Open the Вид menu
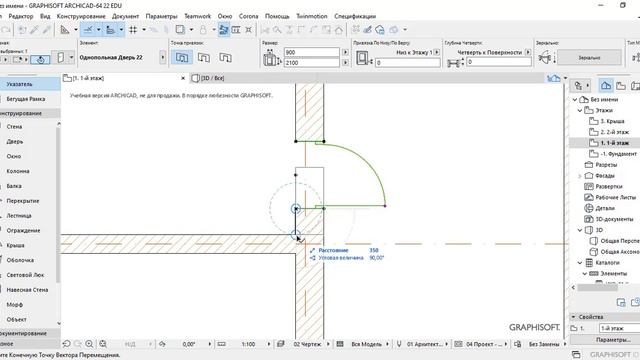 [x=45, y=16]
